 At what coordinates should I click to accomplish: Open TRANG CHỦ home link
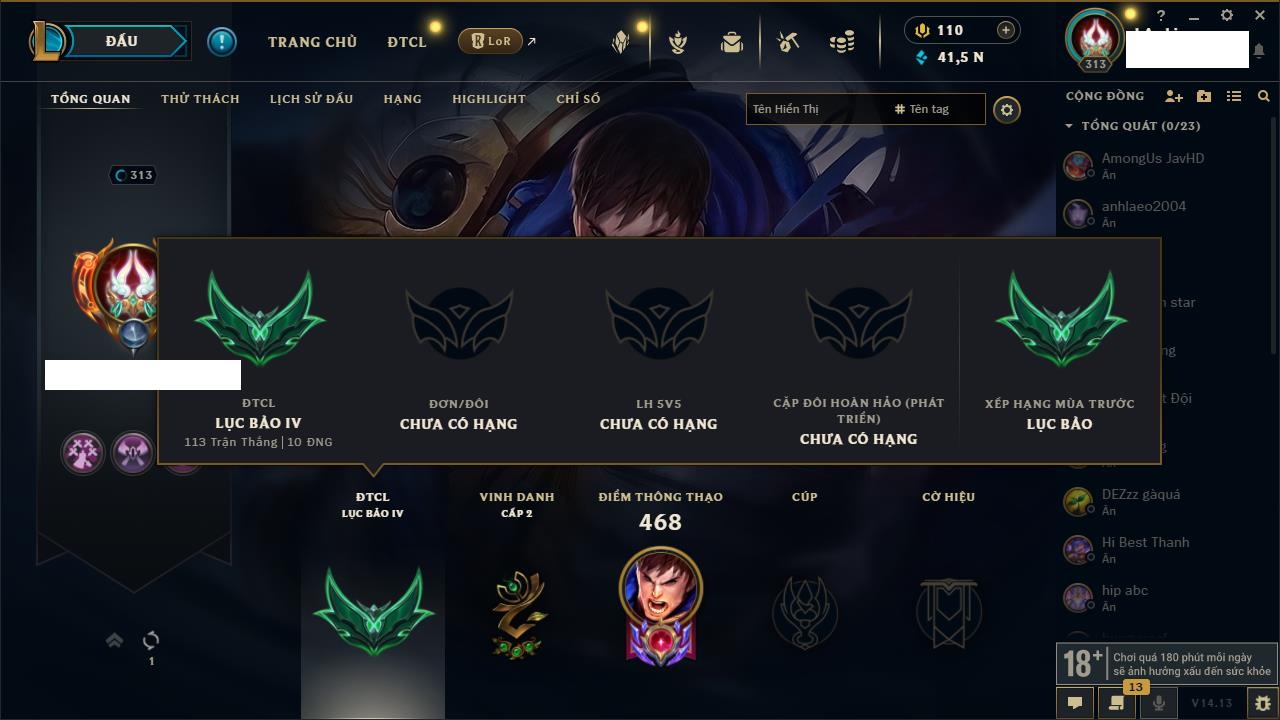[x=312, y=42]
